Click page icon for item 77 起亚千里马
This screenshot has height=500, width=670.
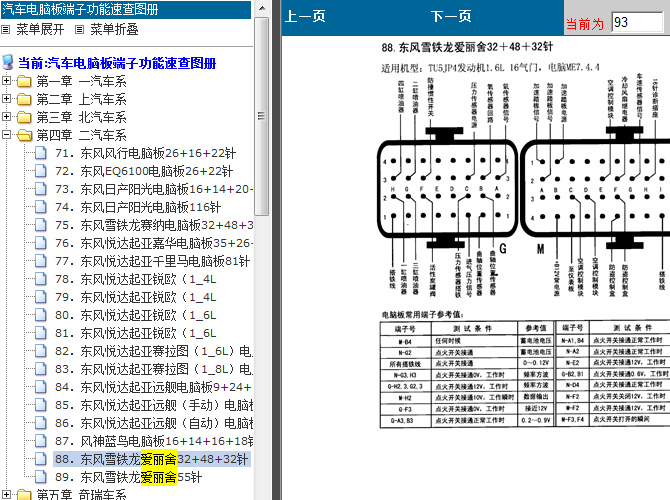41,261
